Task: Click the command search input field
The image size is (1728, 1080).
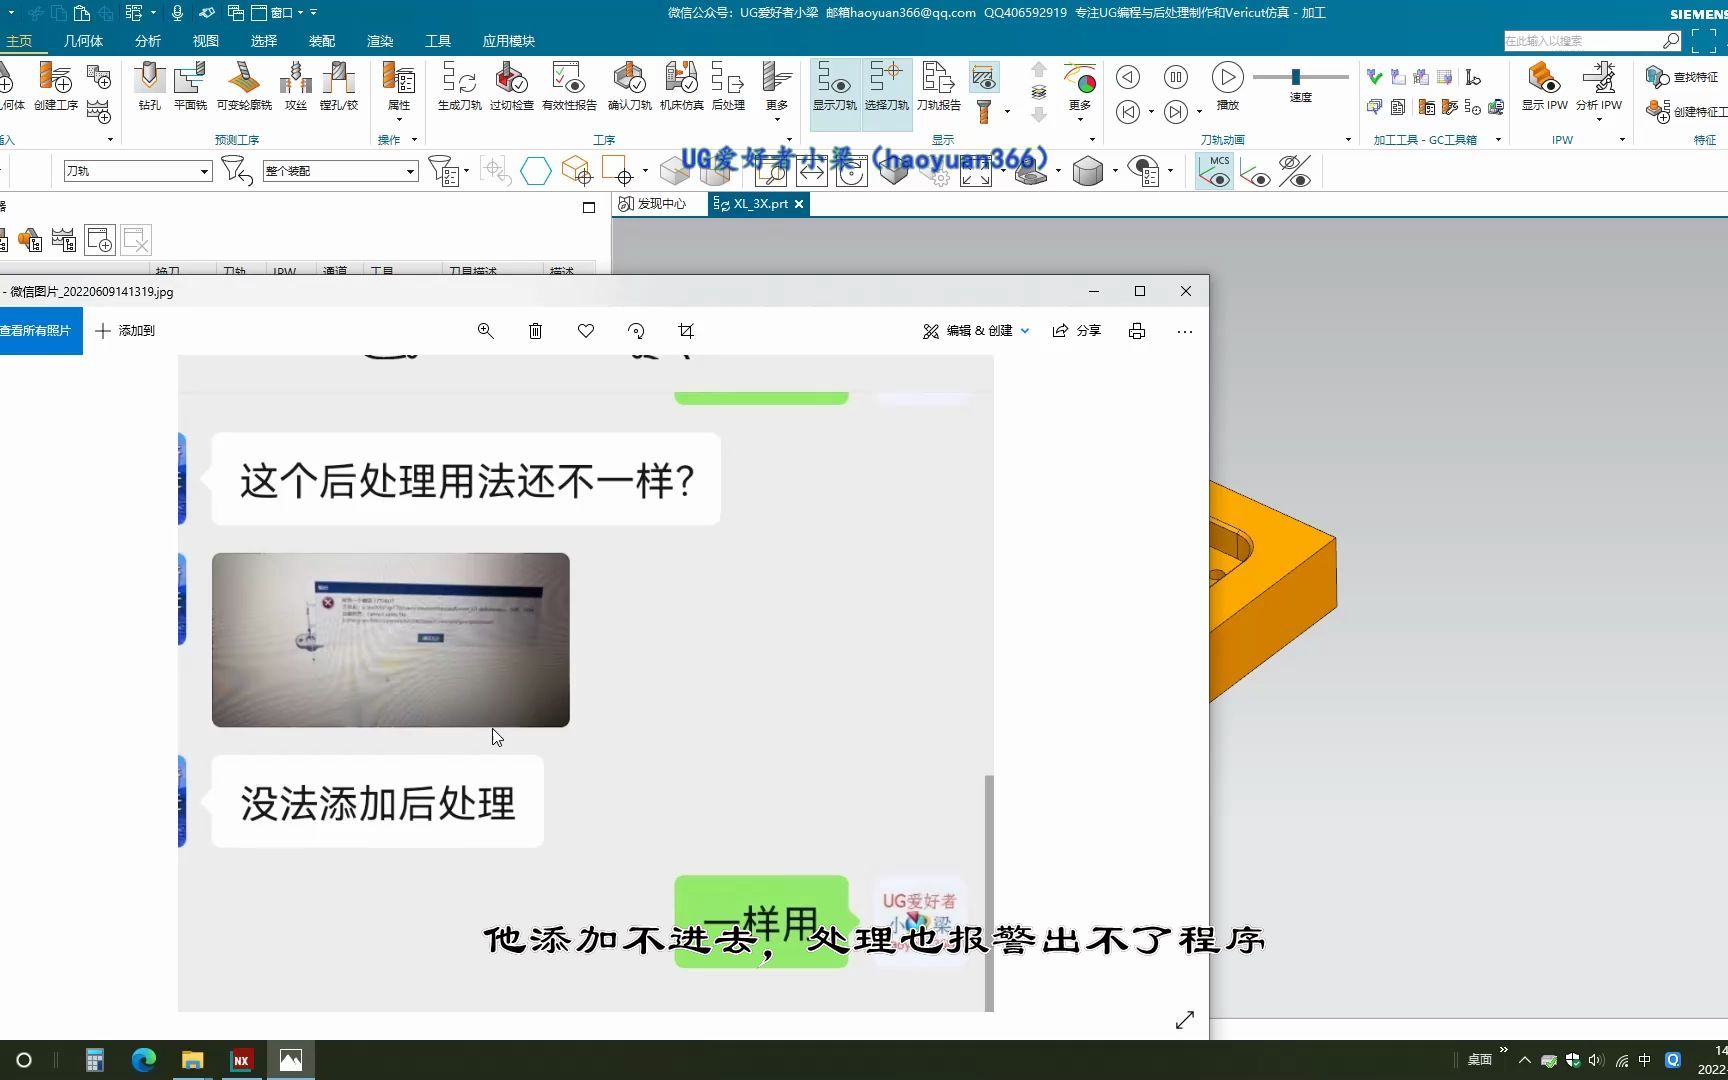Action: point(1580,41)
